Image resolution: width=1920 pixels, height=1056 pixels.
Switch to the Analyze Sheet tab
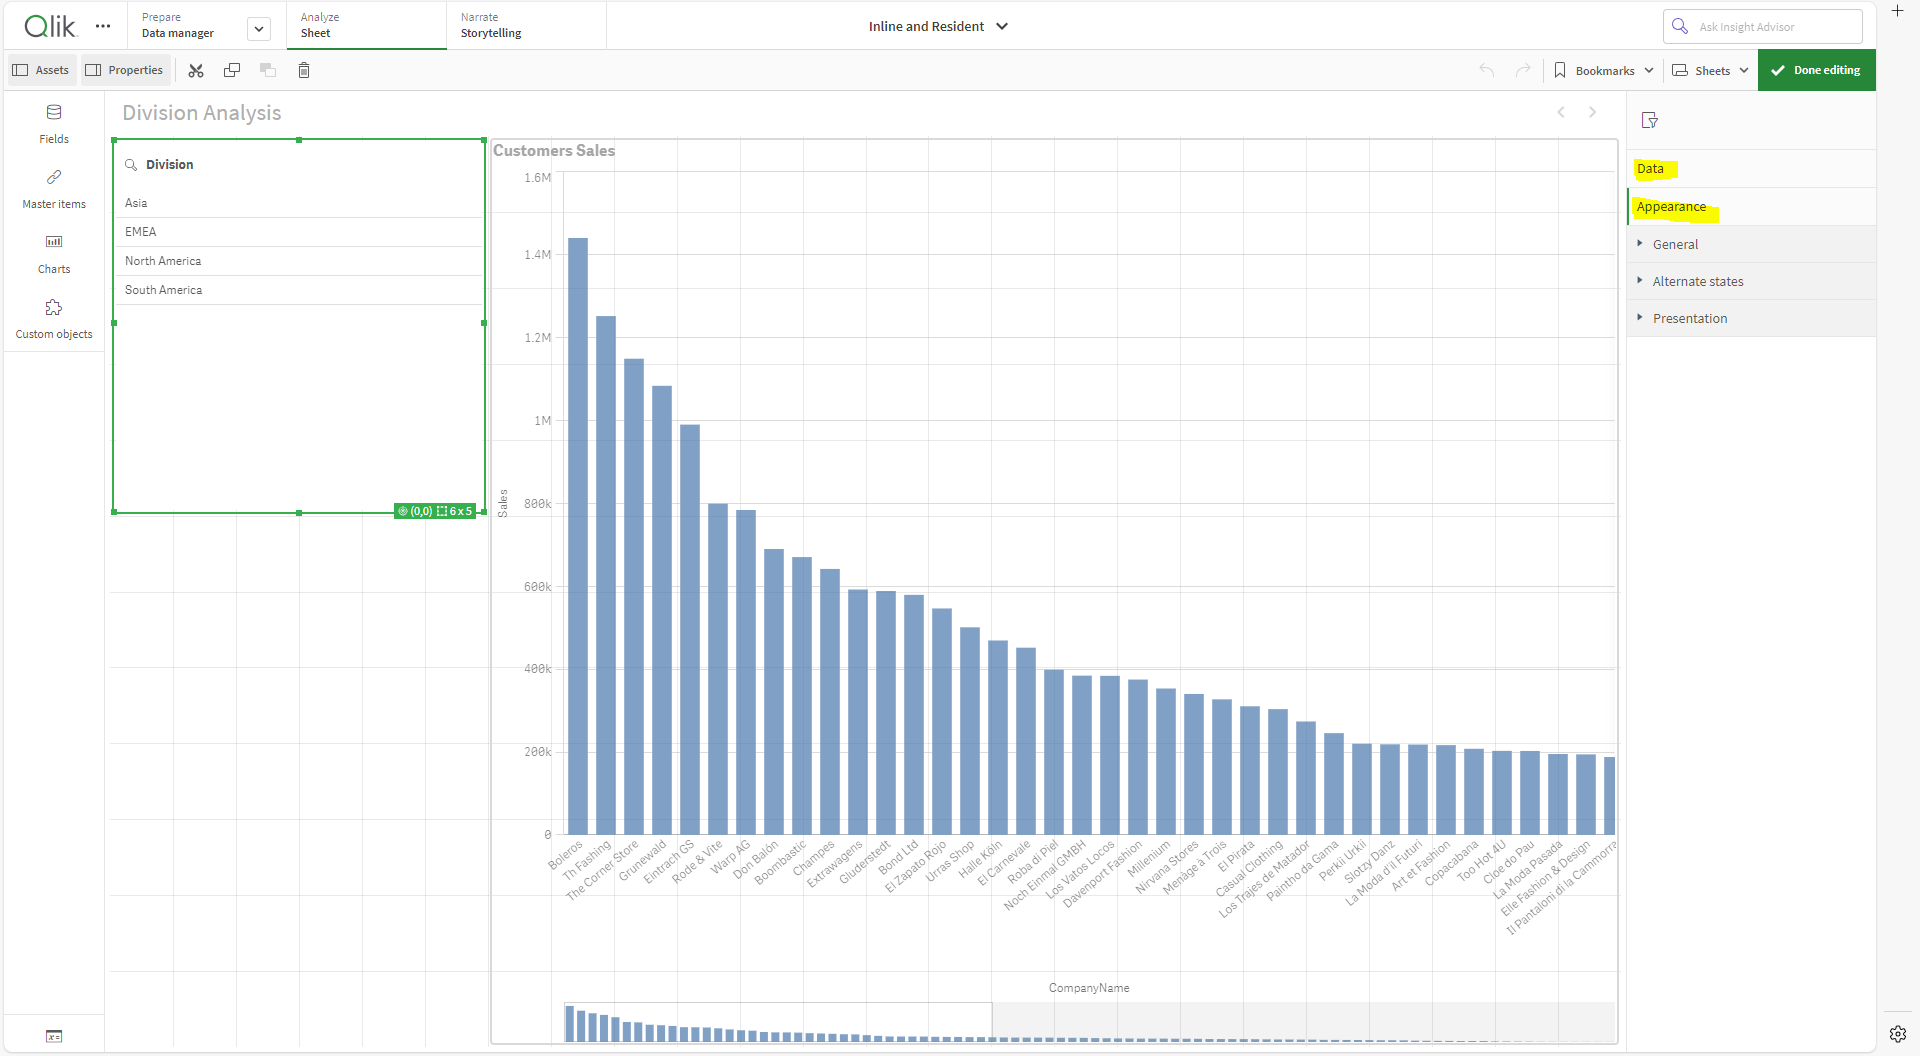(366, 25)
